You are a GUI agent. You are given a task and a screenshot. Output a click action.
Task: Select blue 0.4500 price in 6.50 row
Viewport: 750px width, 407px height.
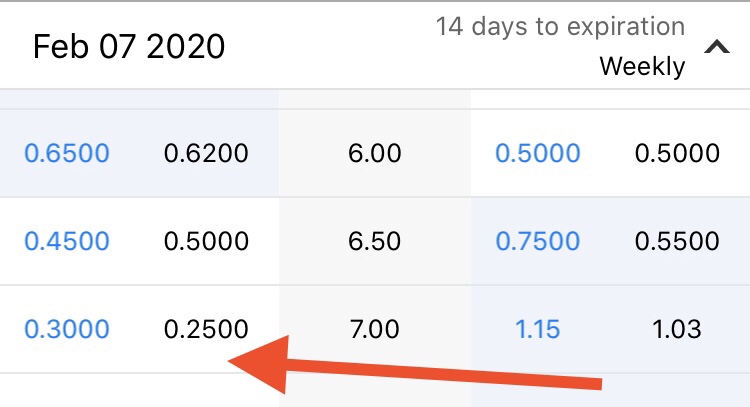(67, 241)
